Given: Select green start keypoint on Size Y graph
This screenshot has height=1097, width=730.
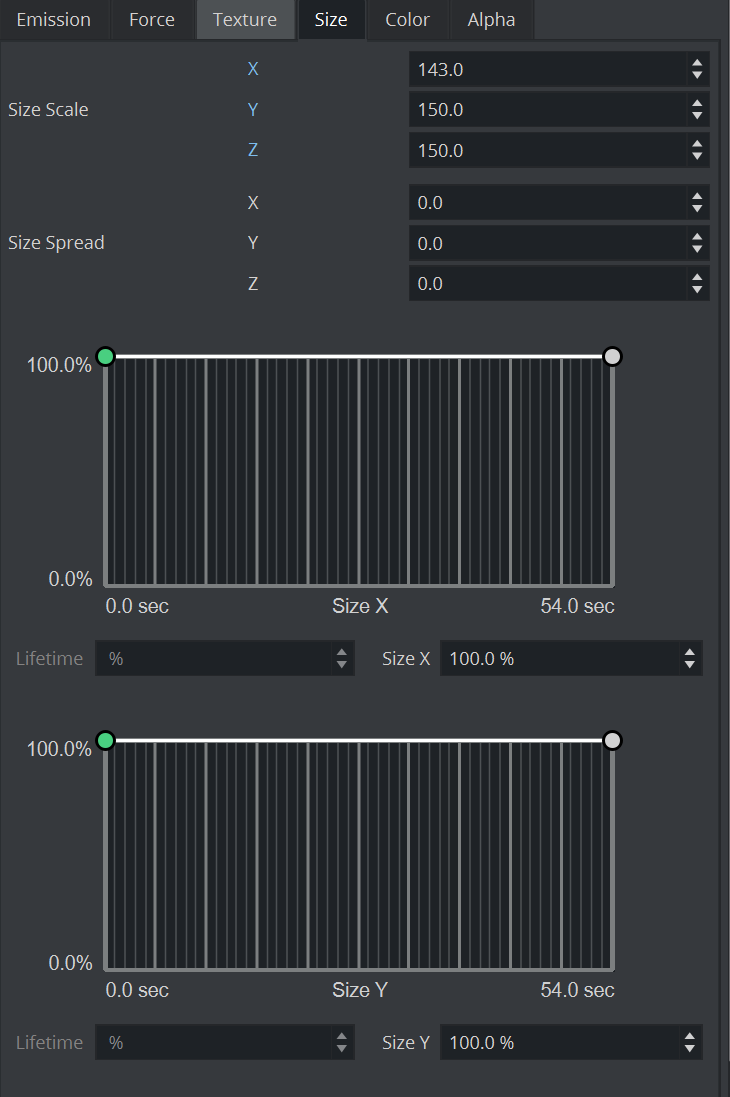Looking at the screenshot, I should pos(106,740).
